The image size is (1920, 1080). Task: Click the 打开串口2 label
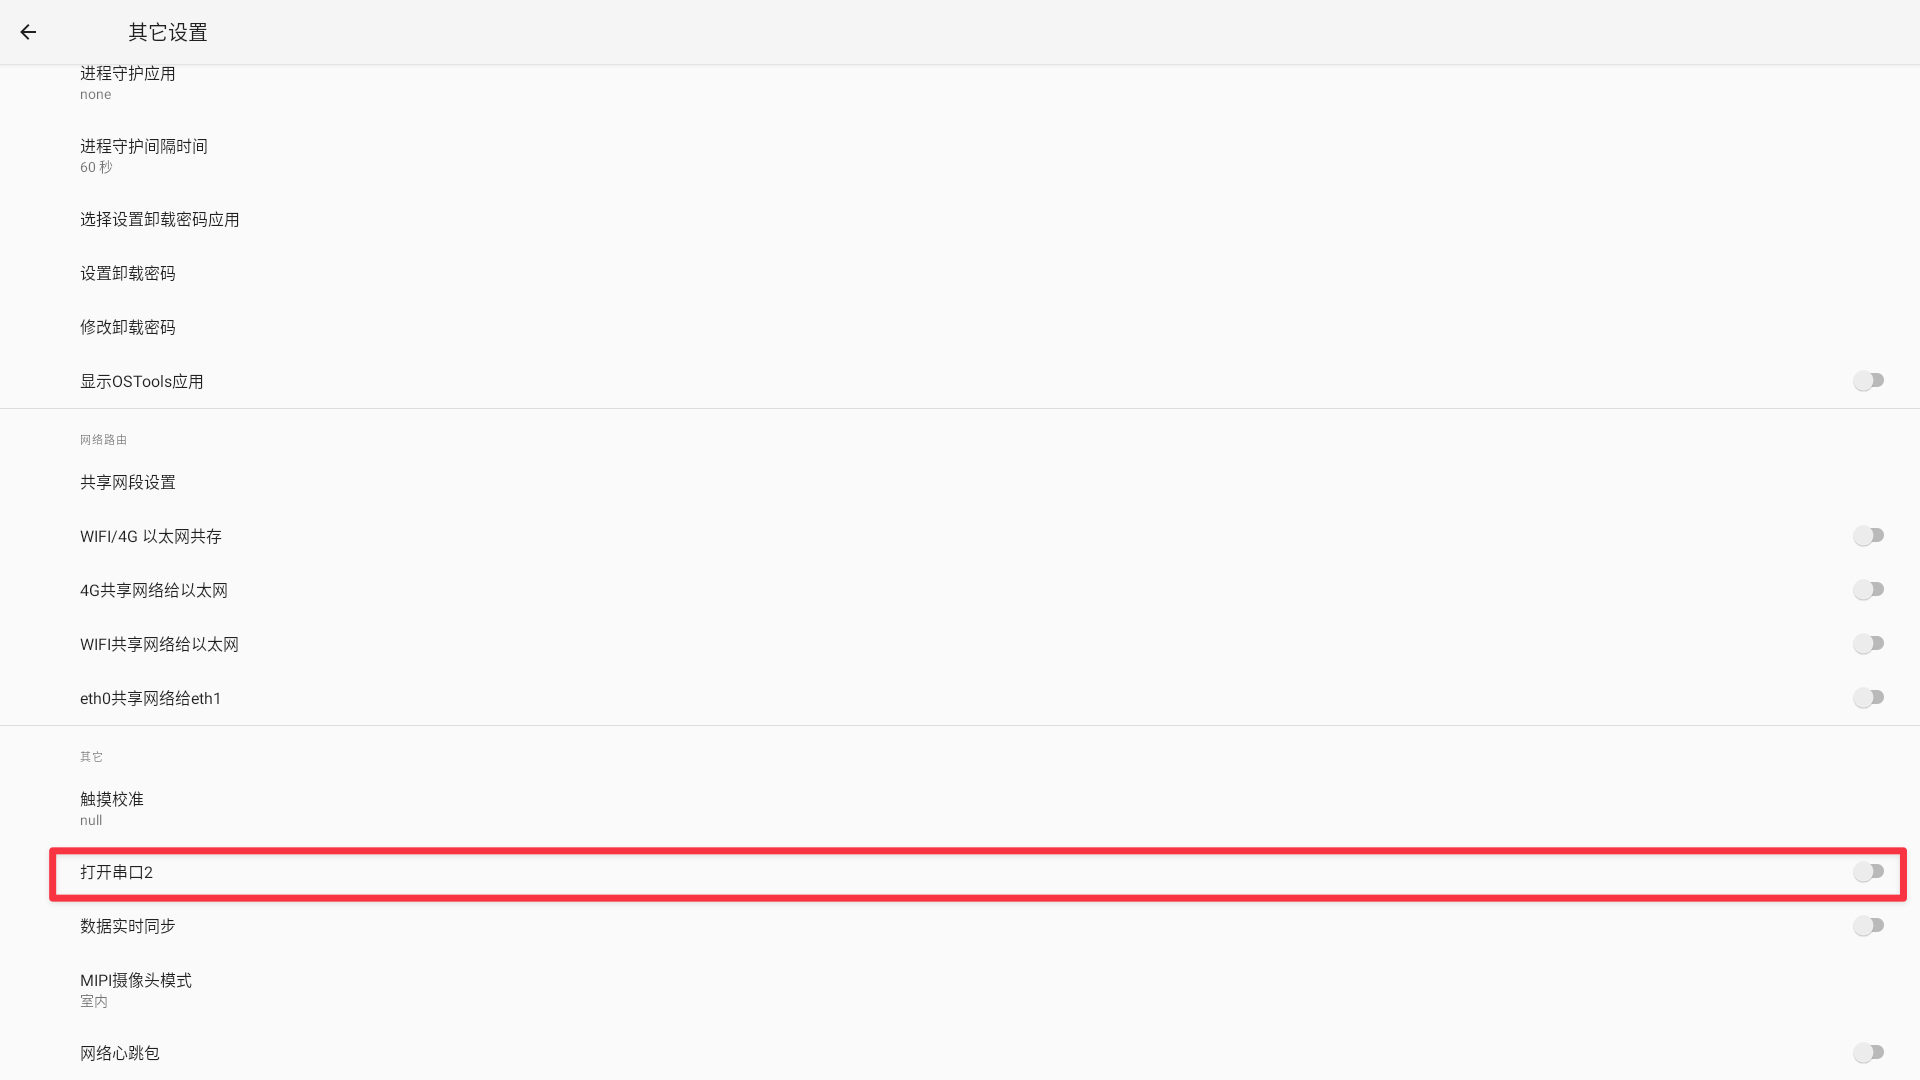(x=117, y=873)
